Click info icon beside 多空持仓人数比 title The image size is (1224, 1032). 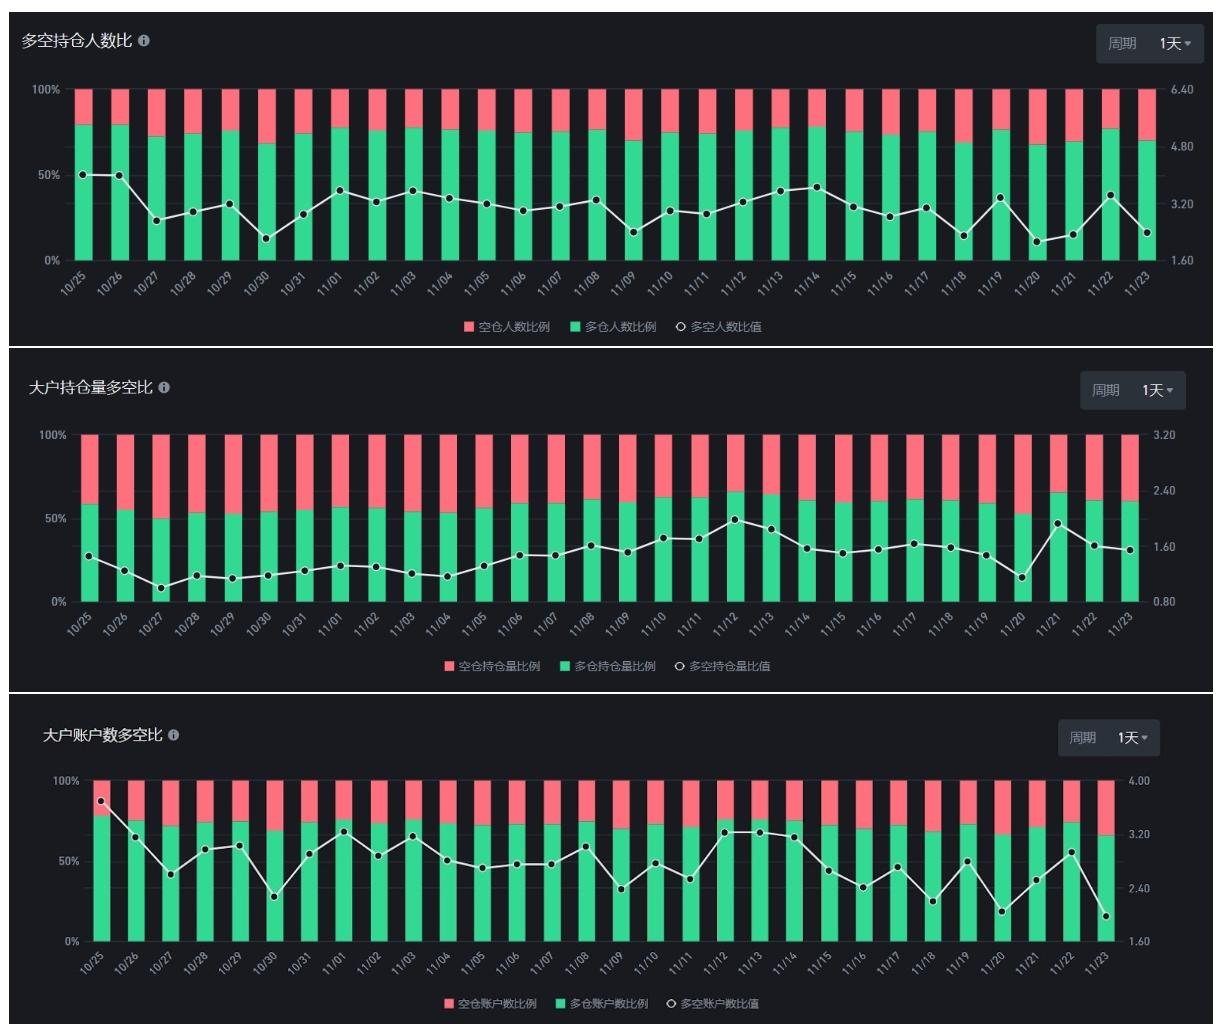[x=144, y=41]
